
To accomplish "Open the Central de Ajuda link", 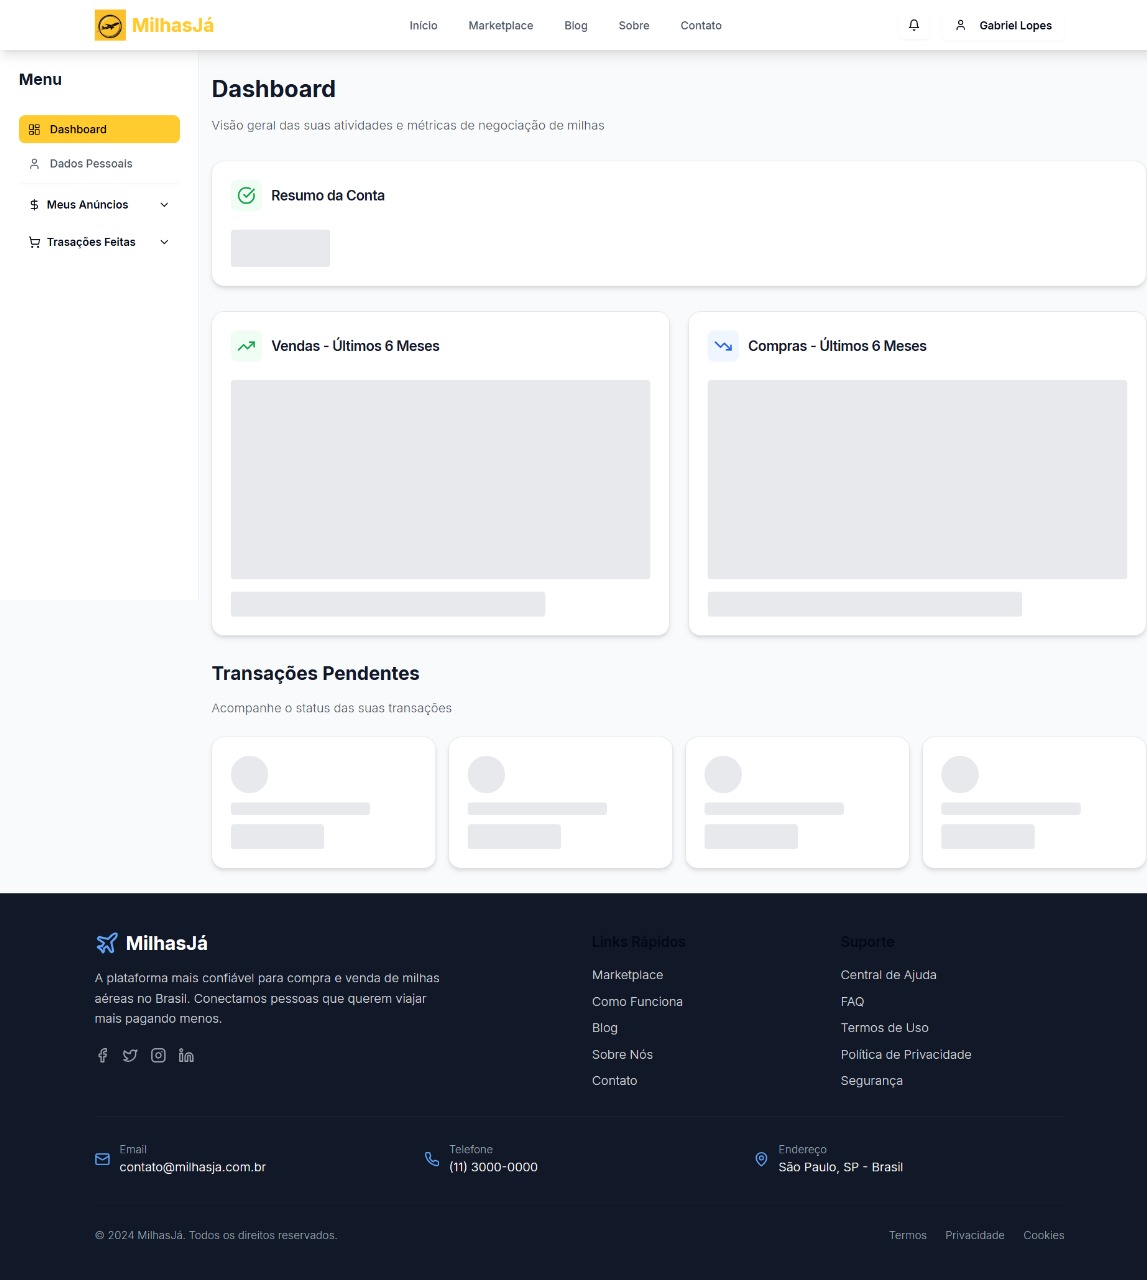I will pyautogui.click(x=888, y=975).
